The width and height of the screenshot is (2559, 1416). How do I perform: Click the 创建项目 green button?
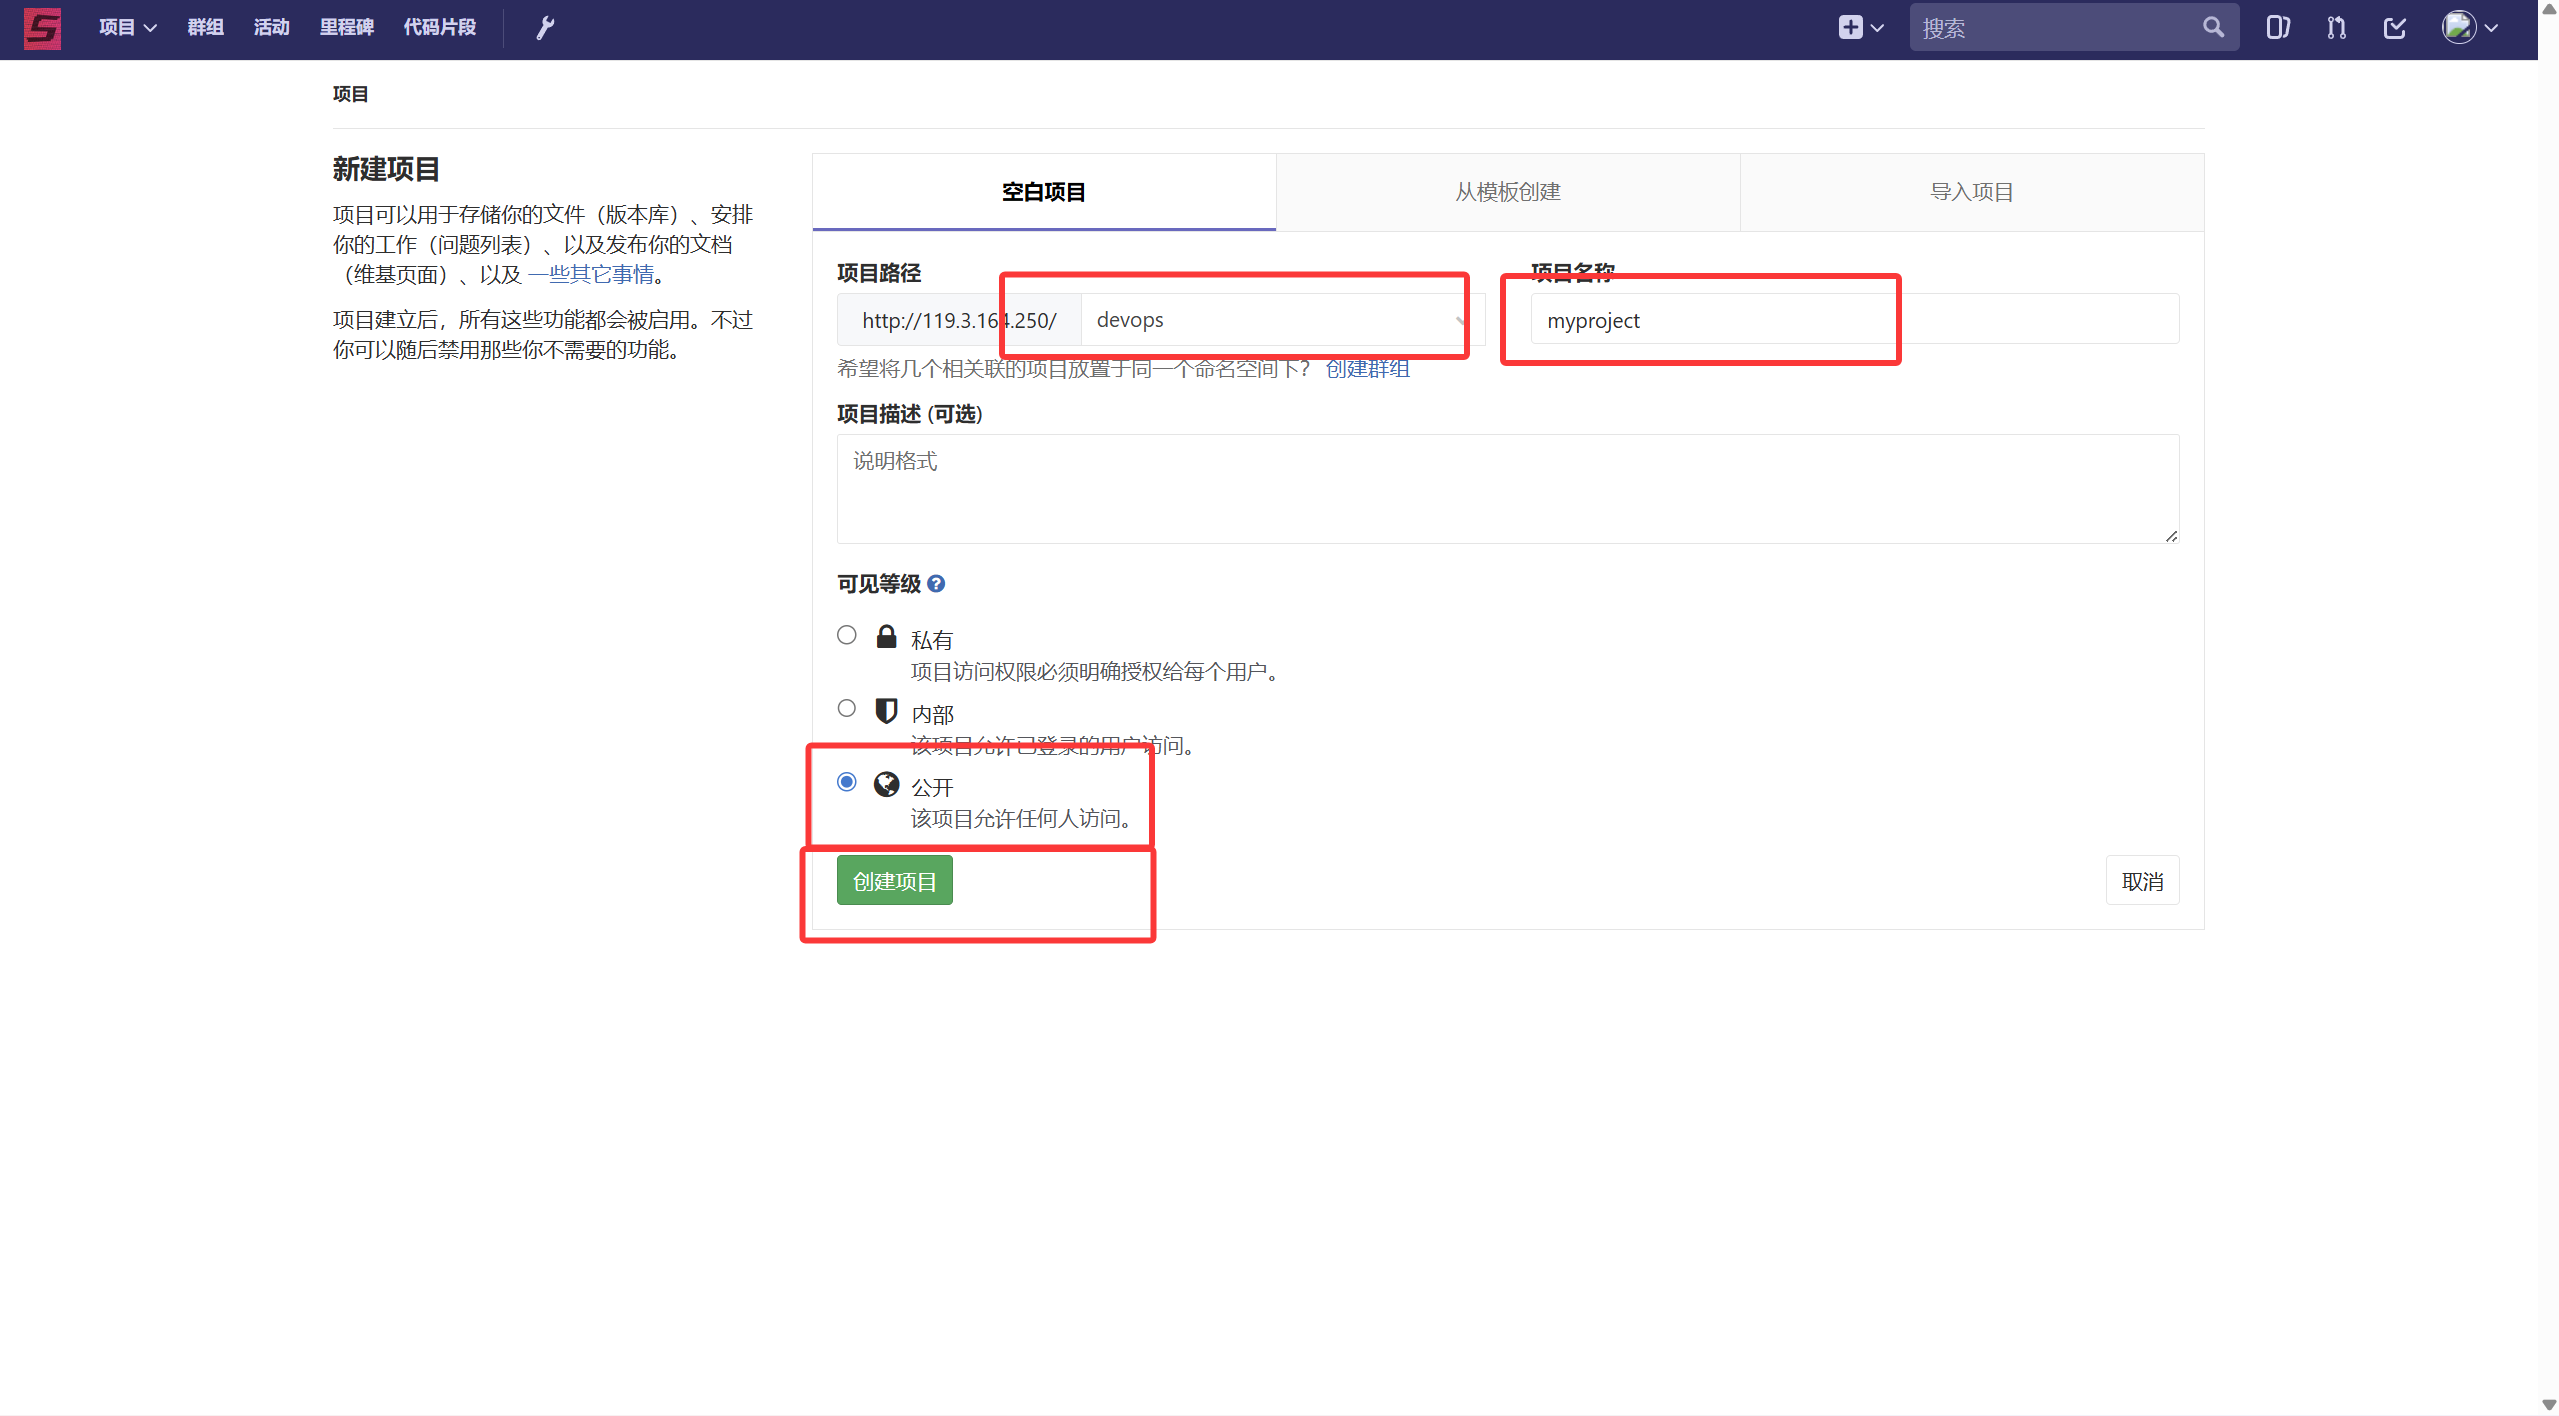pyautogui.click(x=895, y=881)
